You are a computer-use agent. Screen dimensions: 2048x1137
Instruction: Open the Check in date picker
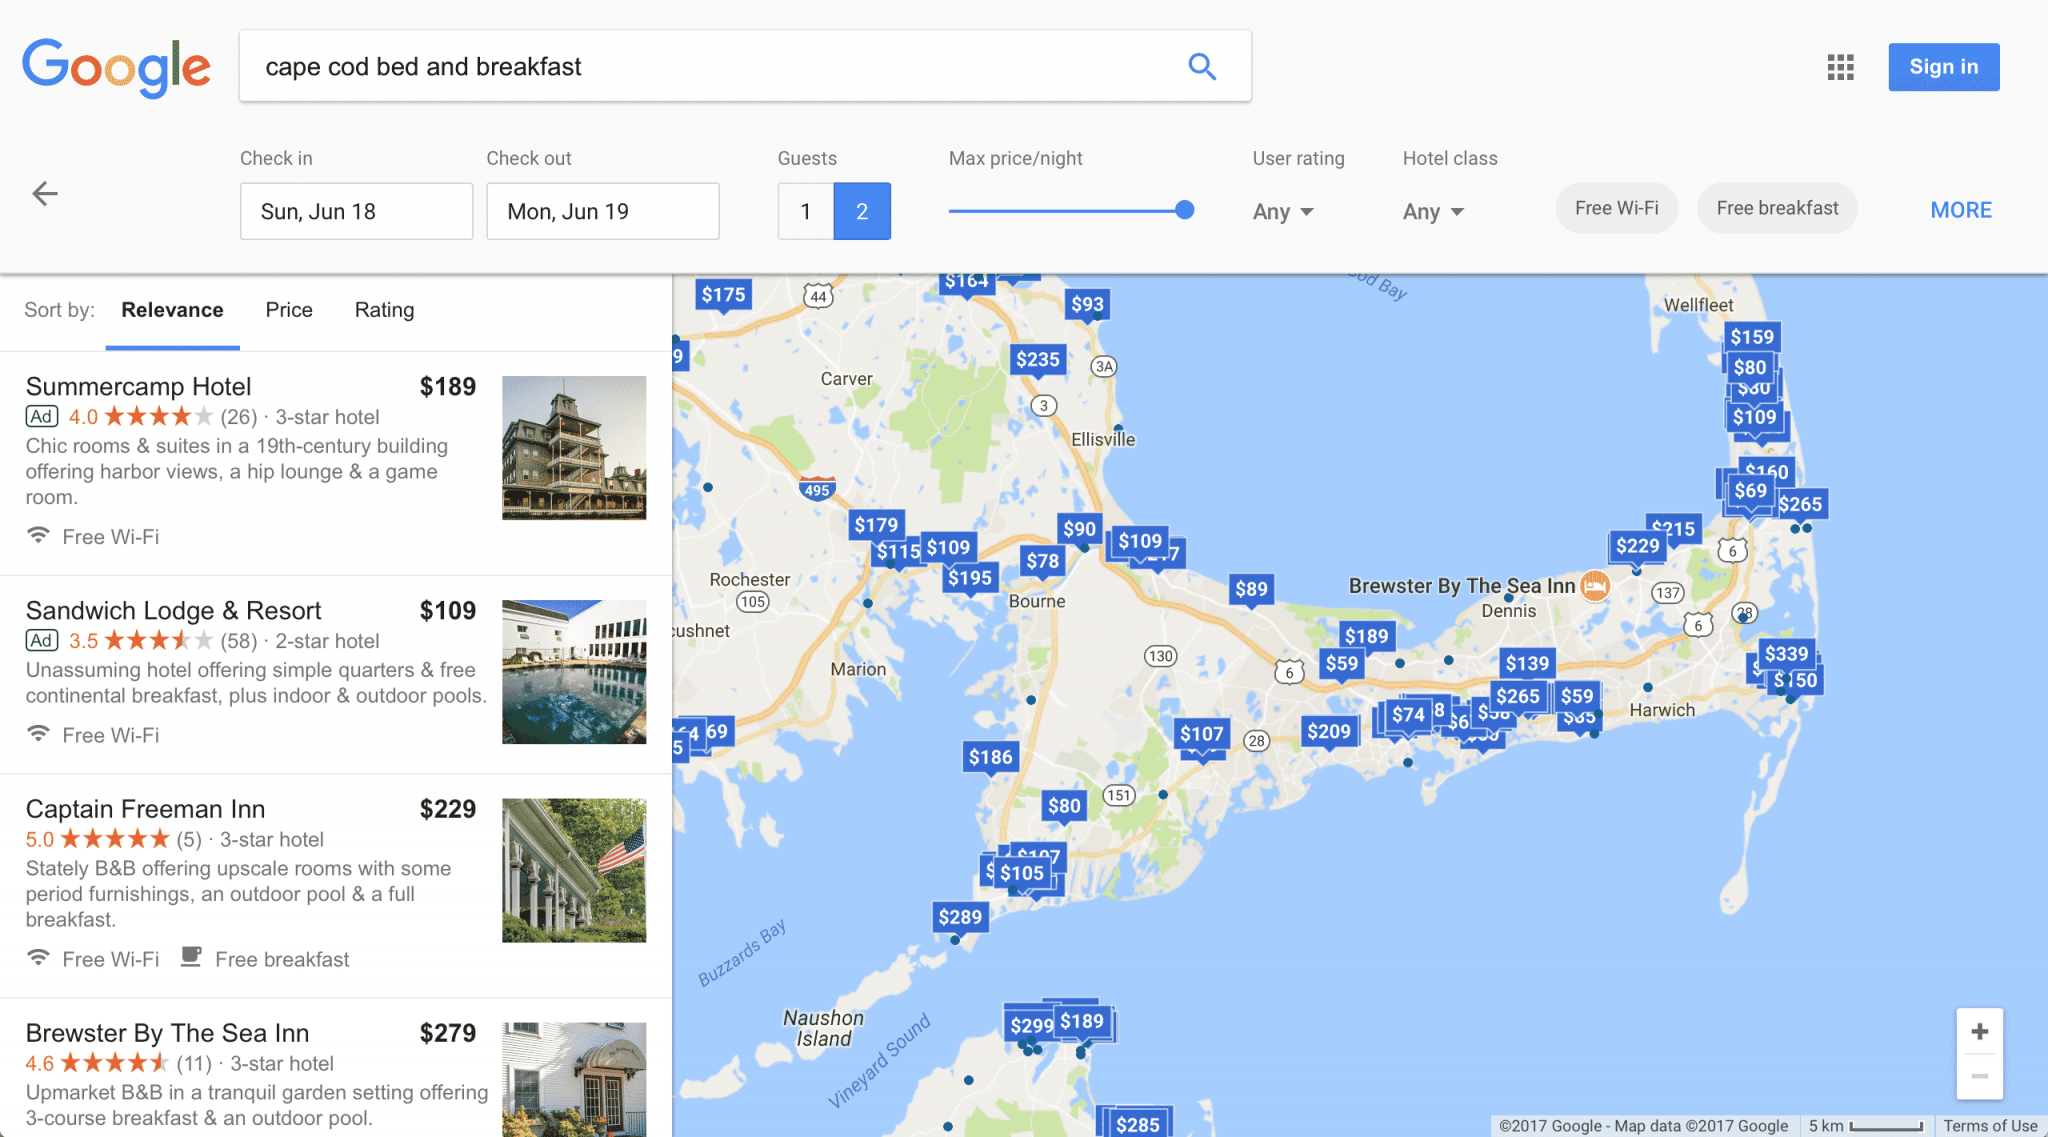[x=356, y=211]
